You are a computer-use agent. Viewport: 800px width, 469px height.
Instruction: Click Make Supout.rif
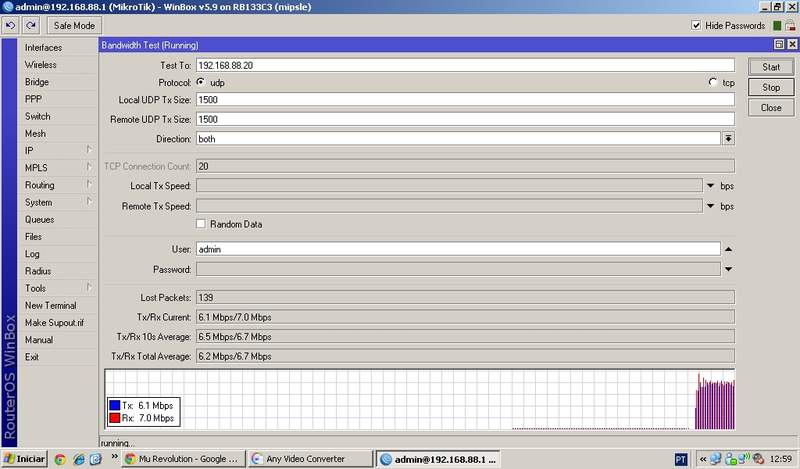point(54,323)
